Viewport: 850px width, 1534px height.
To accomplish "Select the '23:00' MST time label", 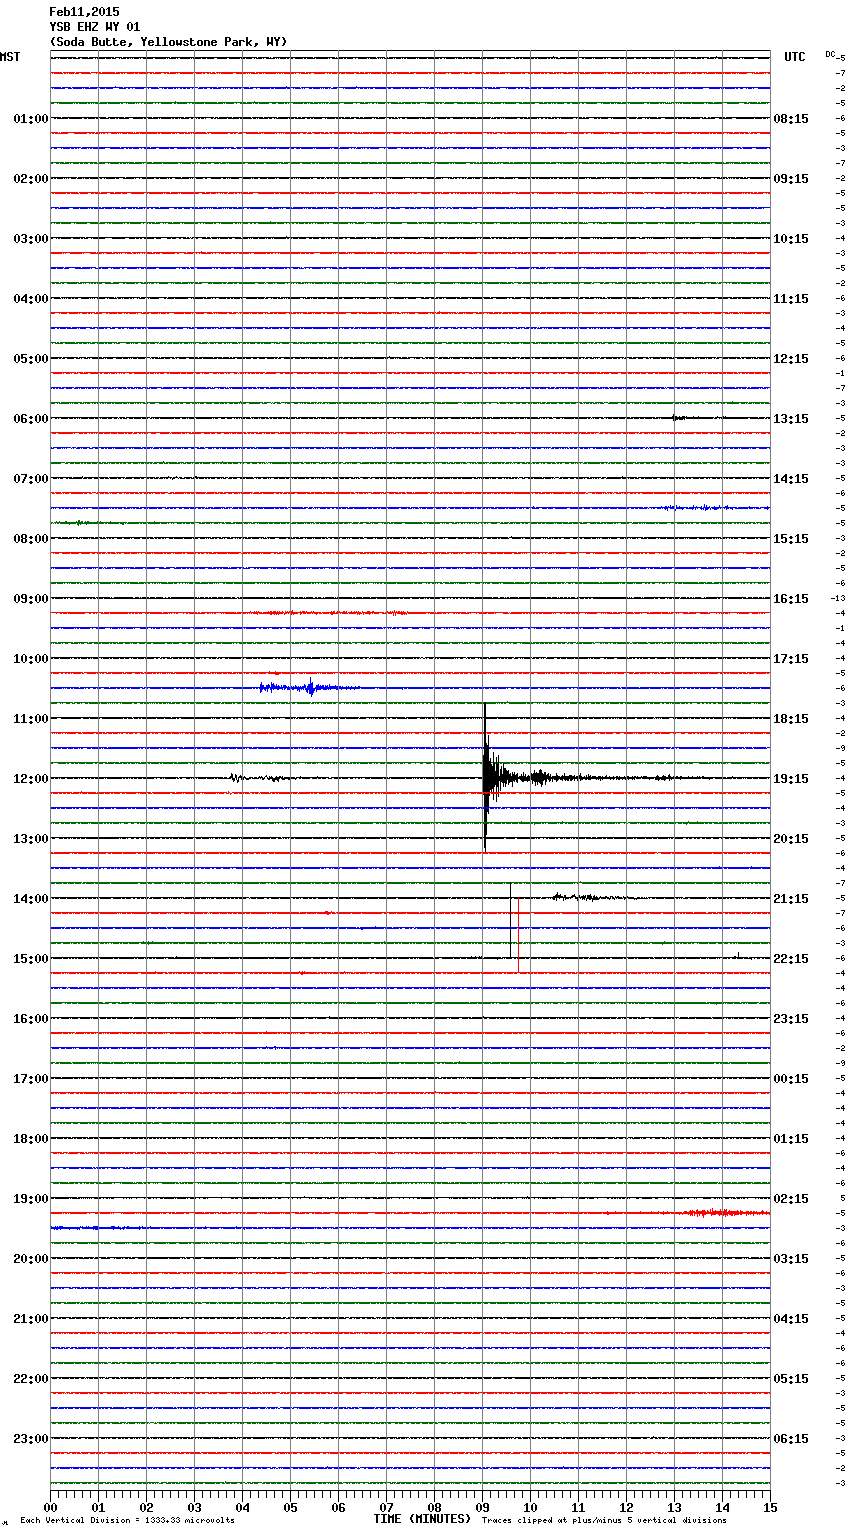I will 30,1439.
